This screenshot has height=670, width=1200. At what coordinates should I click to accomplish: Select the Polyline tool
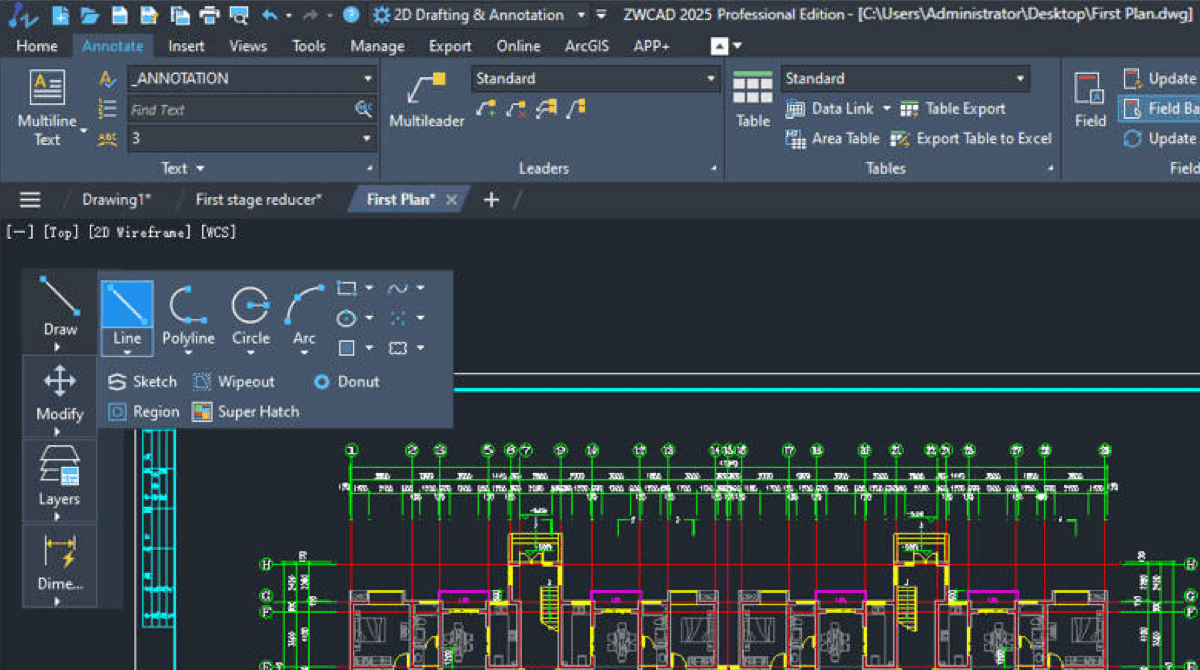188,317
